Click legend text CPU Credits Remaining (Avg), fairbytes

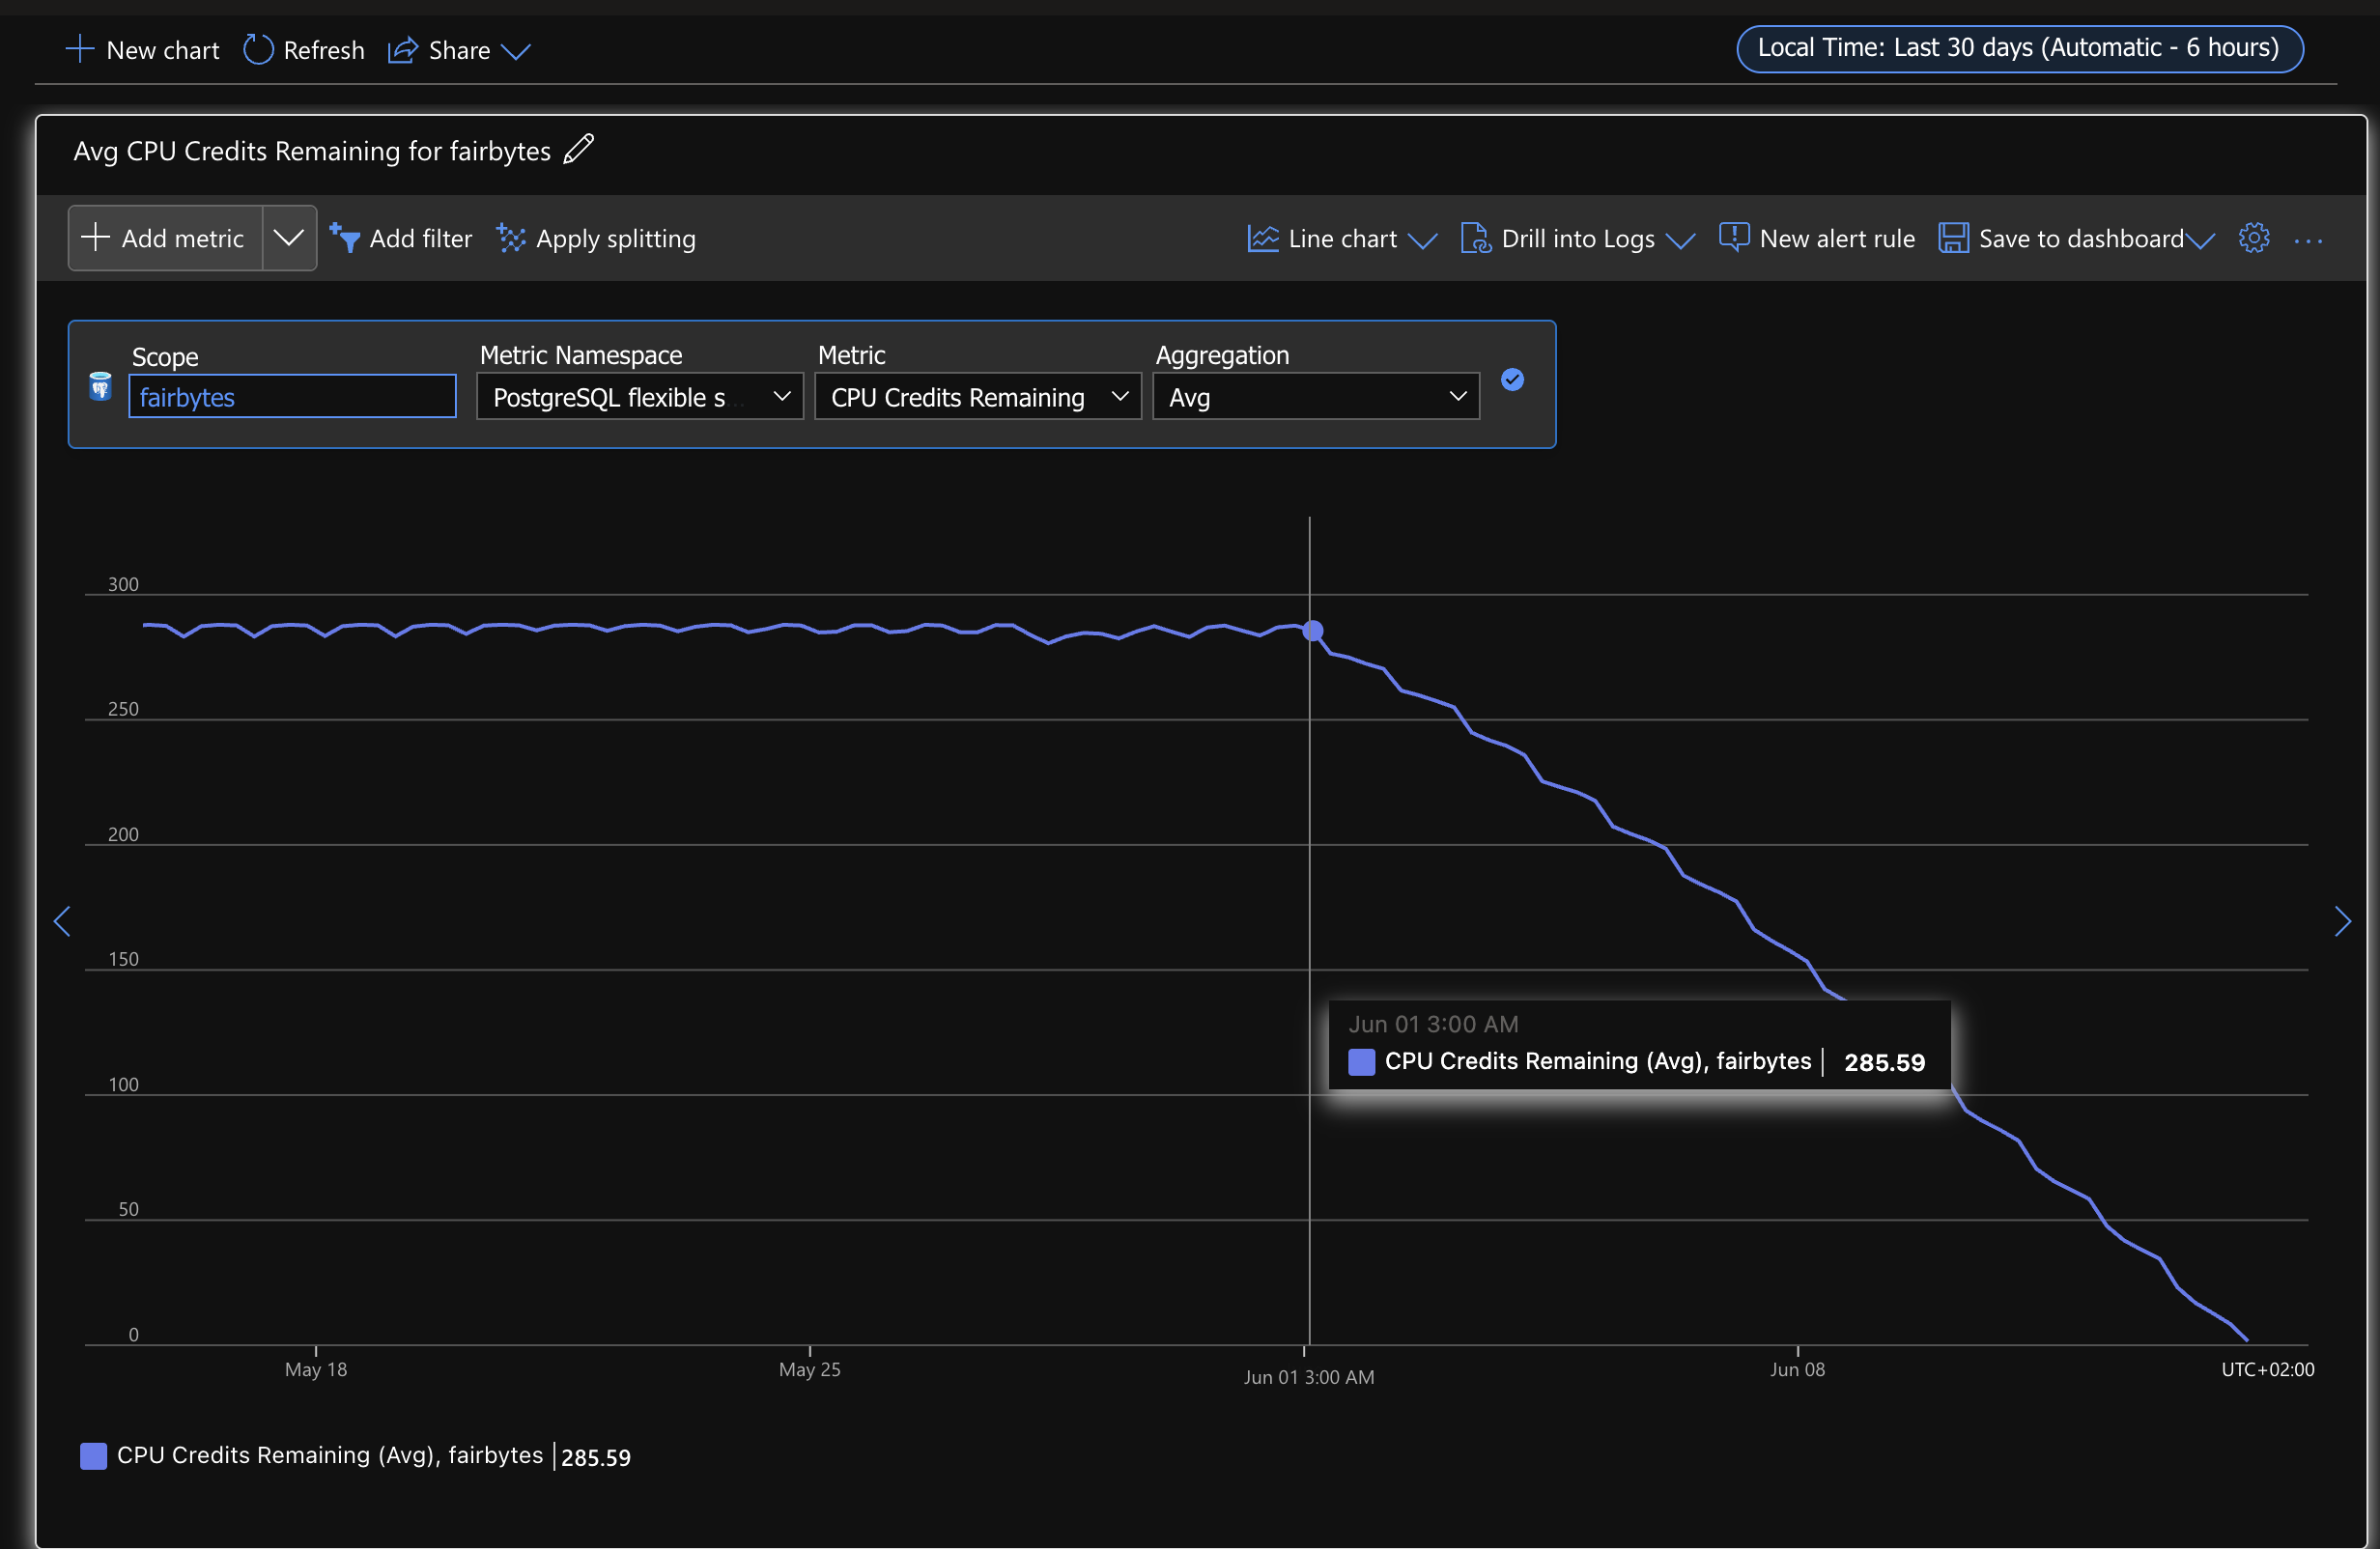330,1455
